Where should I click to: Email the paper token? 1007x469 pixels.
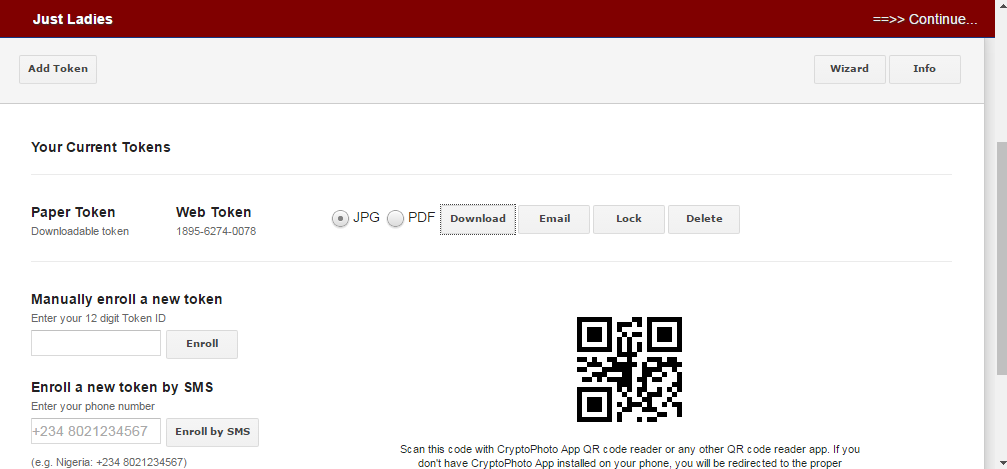click(x=554, y=219)
